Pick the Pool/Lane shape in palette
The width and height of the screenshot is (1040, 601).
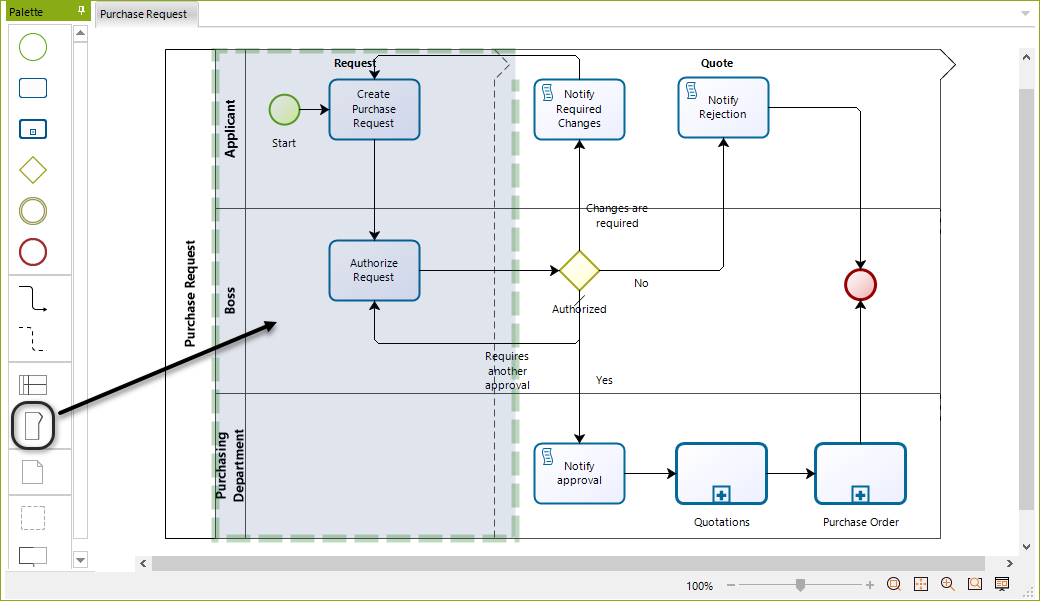[x=33, y=385]
